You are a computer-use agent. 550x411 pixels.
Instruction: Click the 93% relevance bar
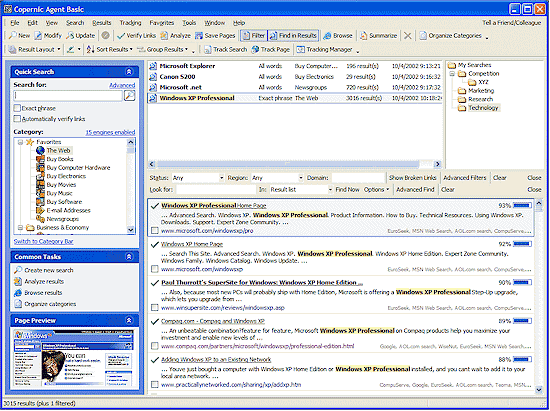pyautogui.click(x=522, y=206)
